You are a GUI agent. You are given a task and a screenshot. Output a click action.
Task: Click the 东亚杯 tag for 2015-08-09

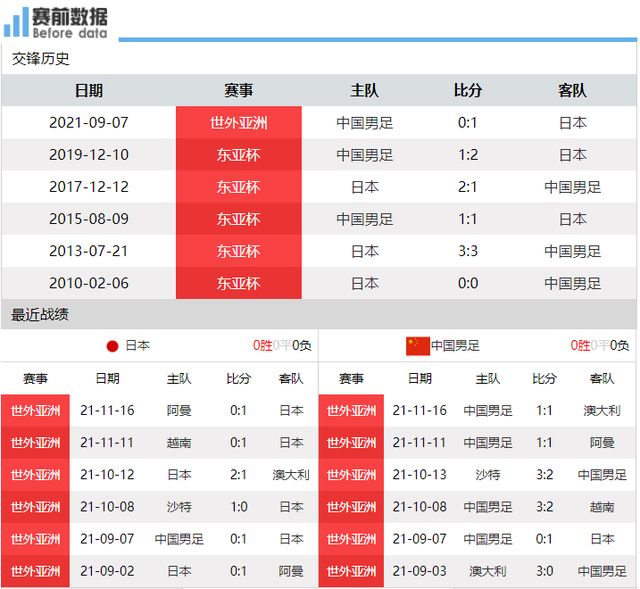click(239, 219)
